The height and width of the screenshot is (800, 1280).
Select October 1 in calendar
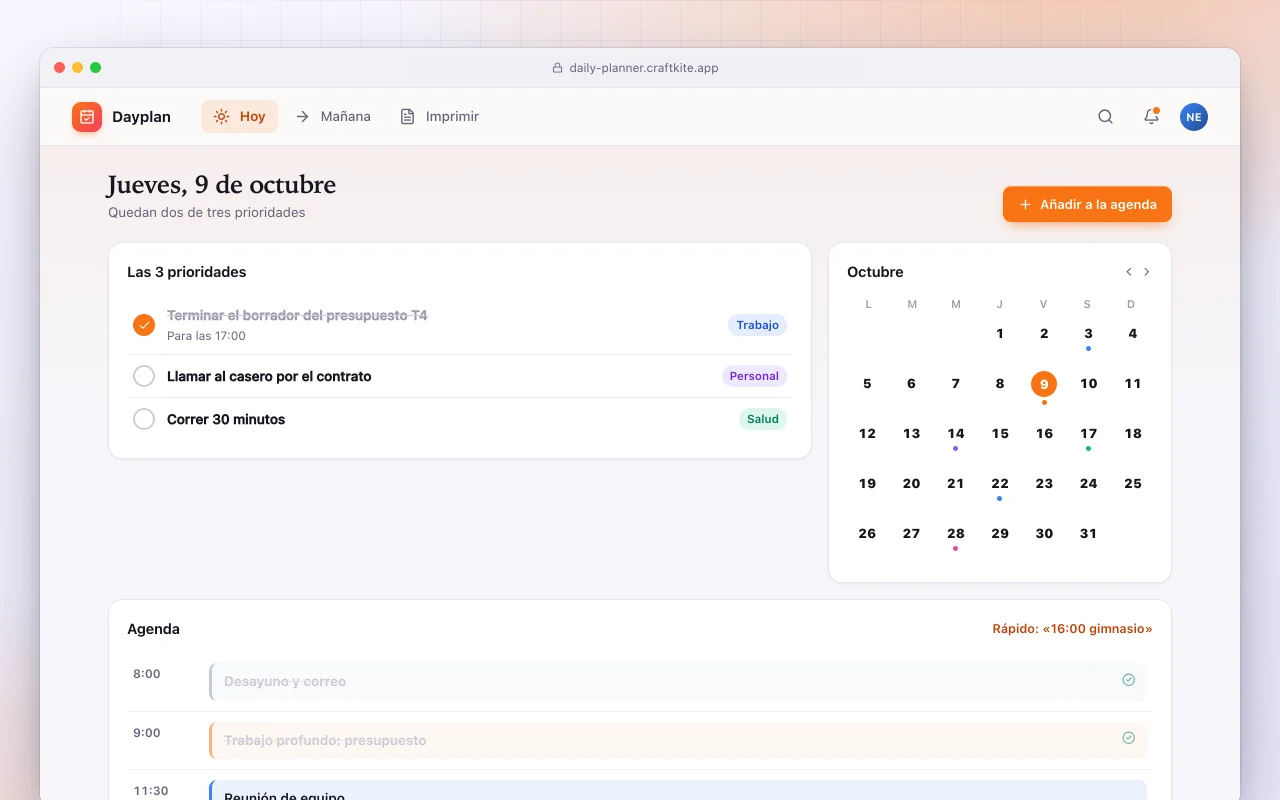point(1000,334)
